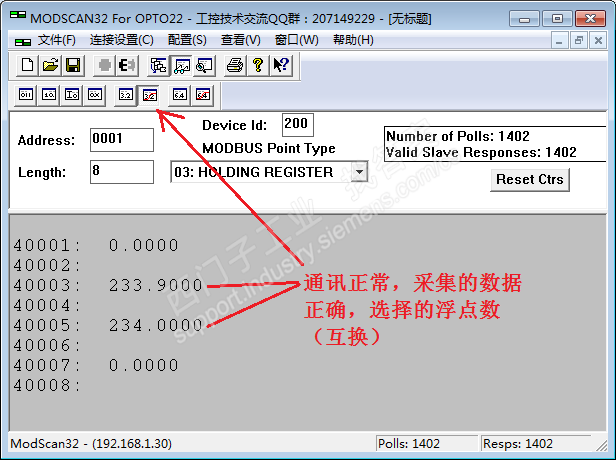The width and height of the screenshot is (616, 460).
Task: Click Number of Polls: 1402 text
Action: (458, 136)
